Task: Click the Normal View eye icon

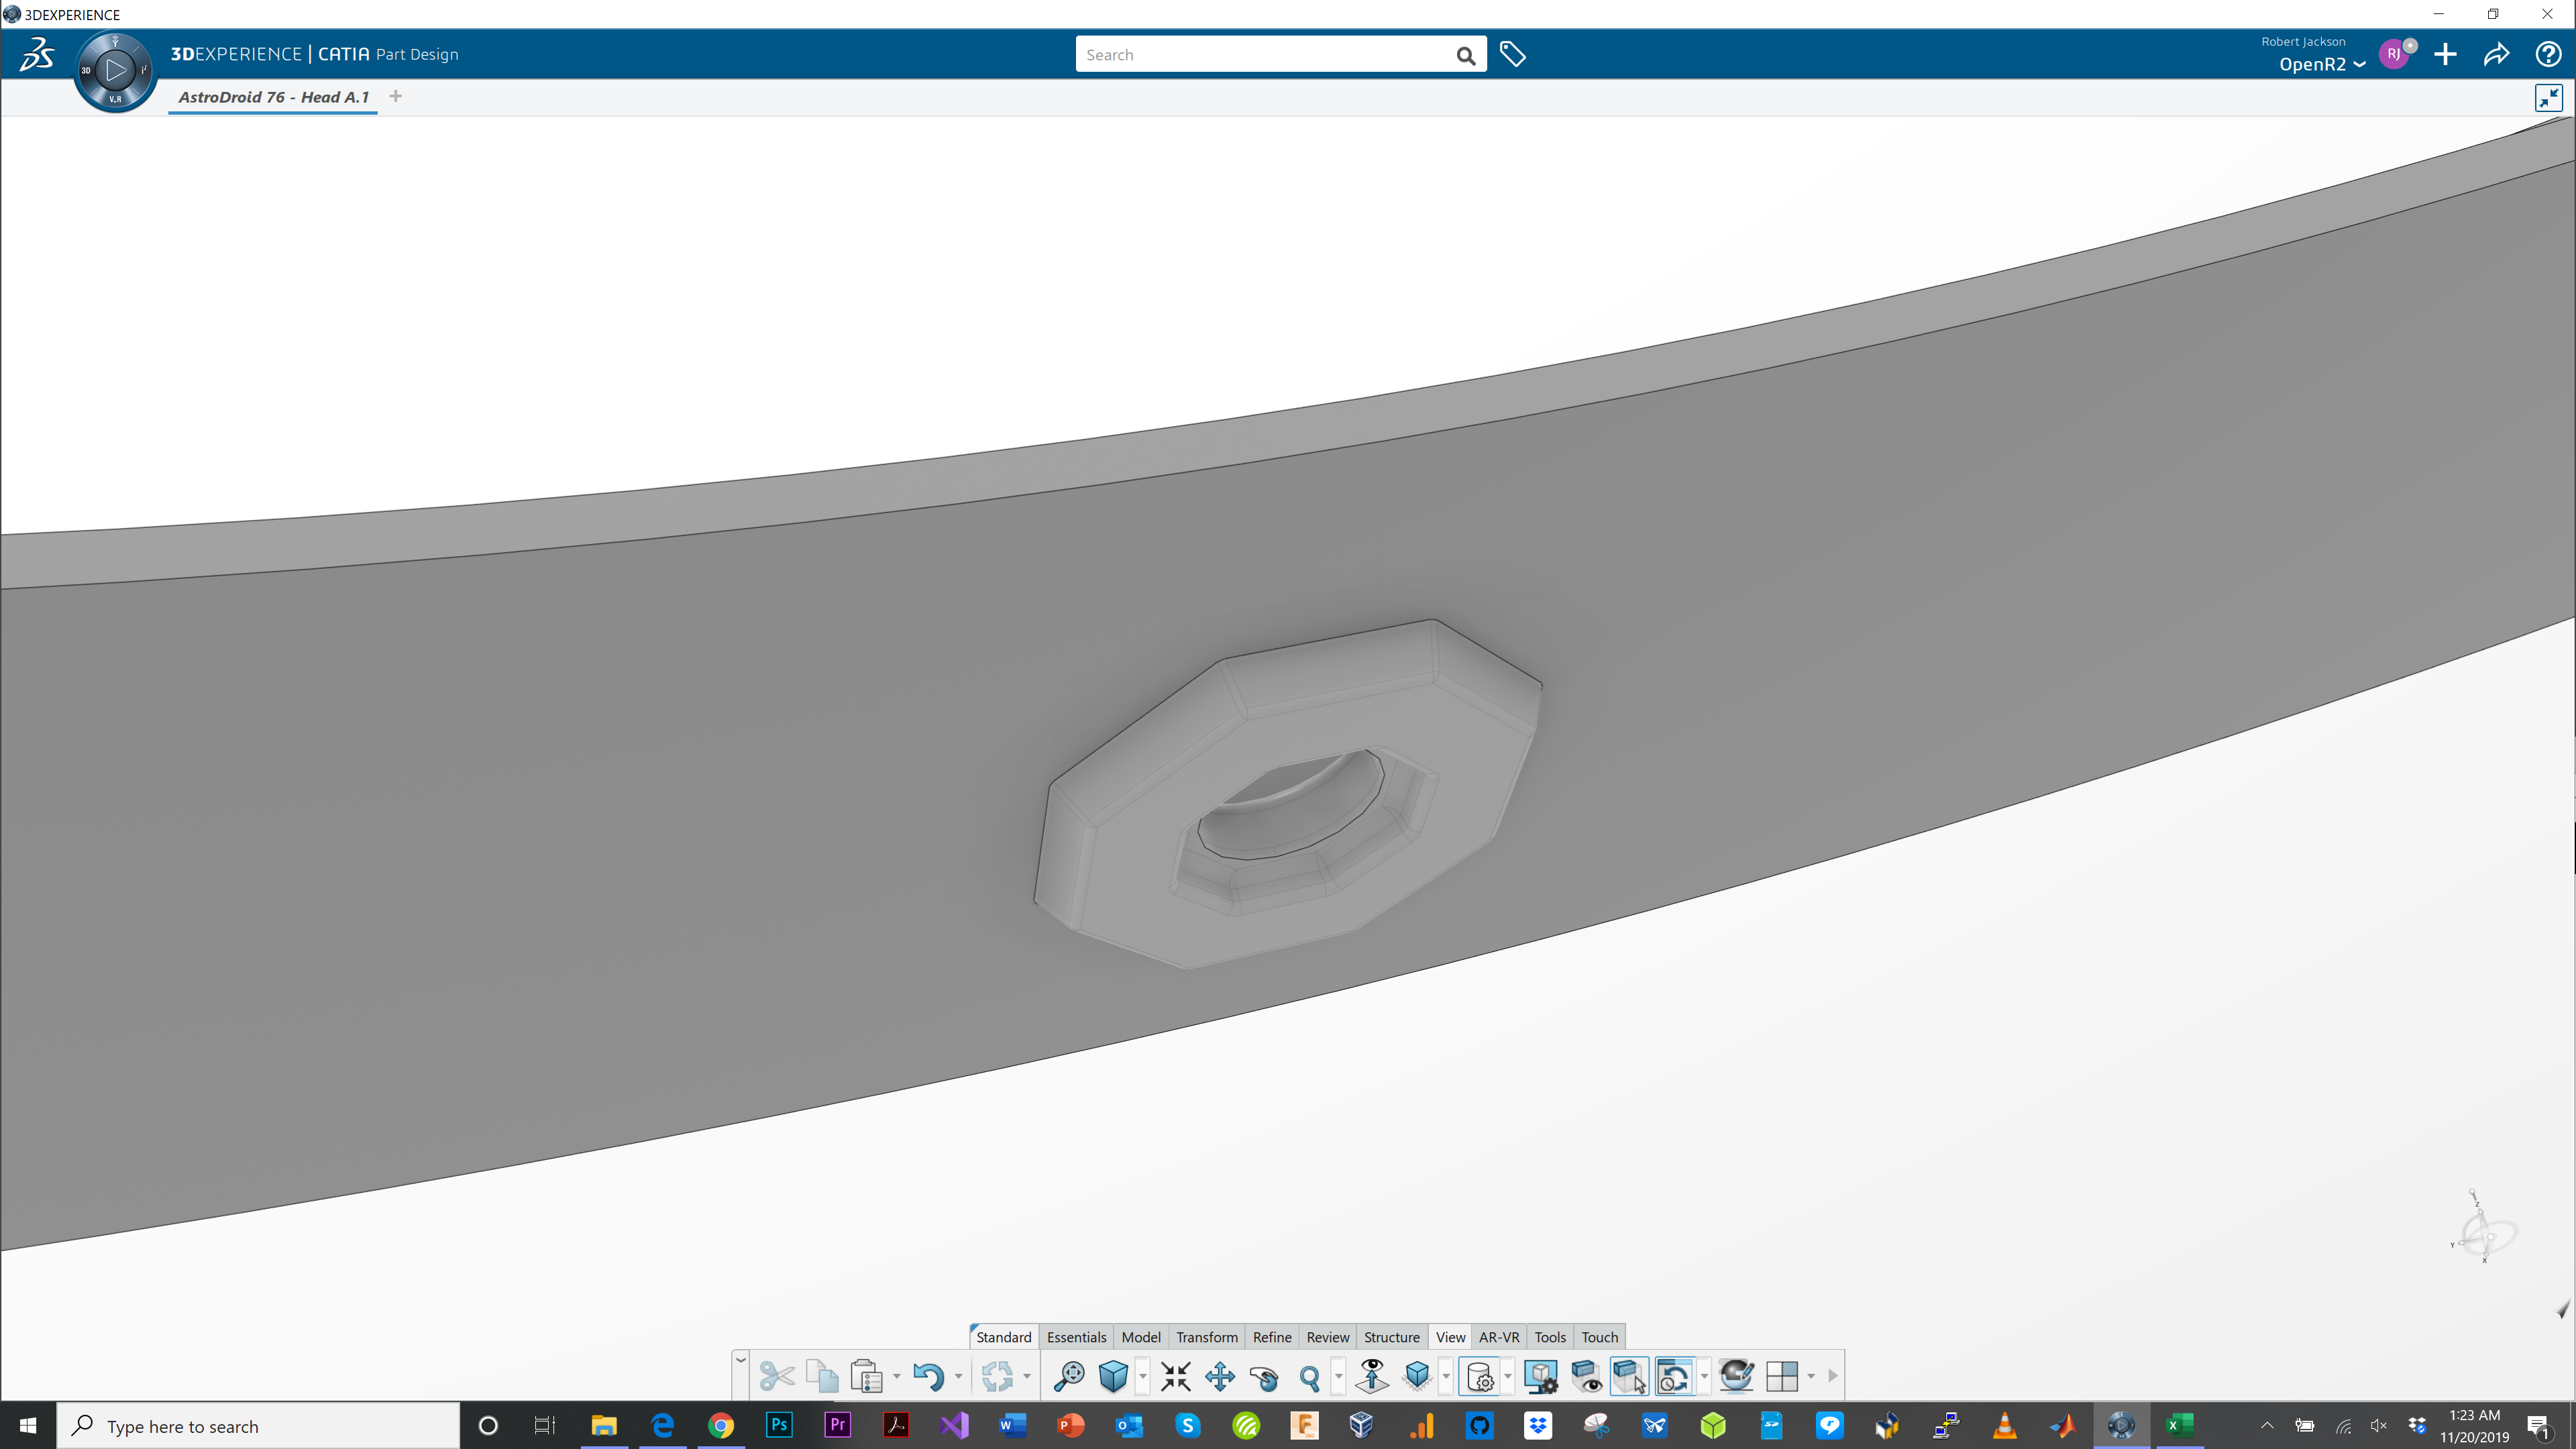Action: pos(1373,1376)
